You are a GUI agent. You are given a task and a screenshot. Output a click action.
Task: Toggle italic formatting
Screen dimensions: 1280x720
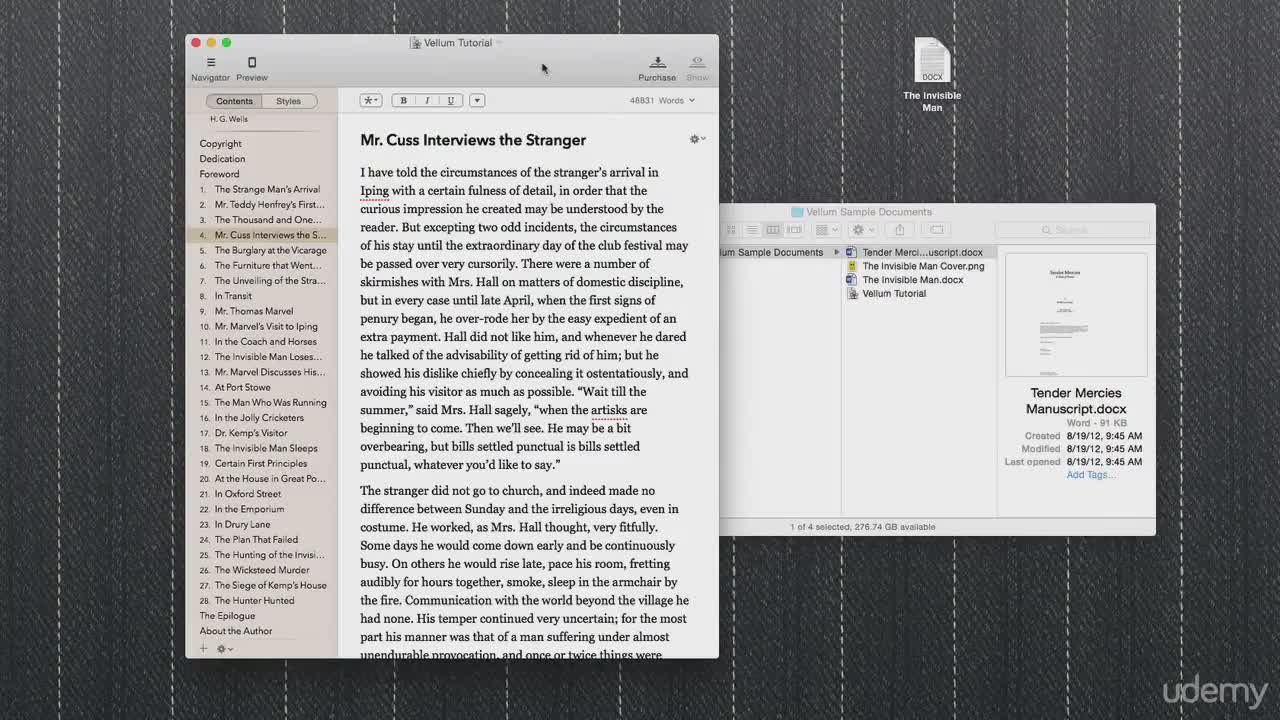427,100
